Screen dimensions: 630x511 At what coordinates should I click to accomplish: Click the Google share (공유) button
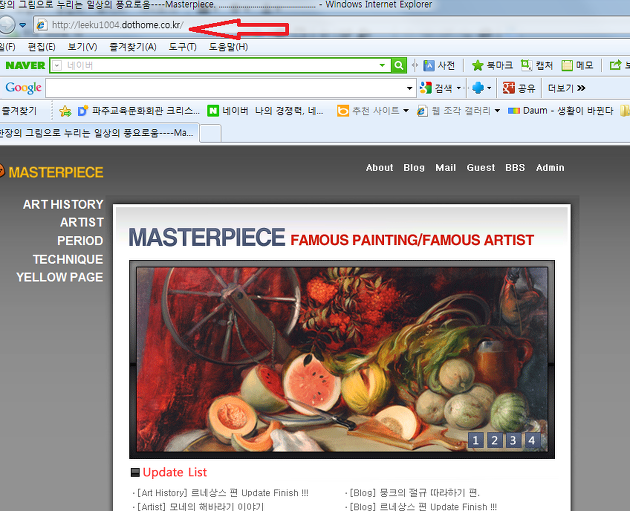tap(519, 88)
